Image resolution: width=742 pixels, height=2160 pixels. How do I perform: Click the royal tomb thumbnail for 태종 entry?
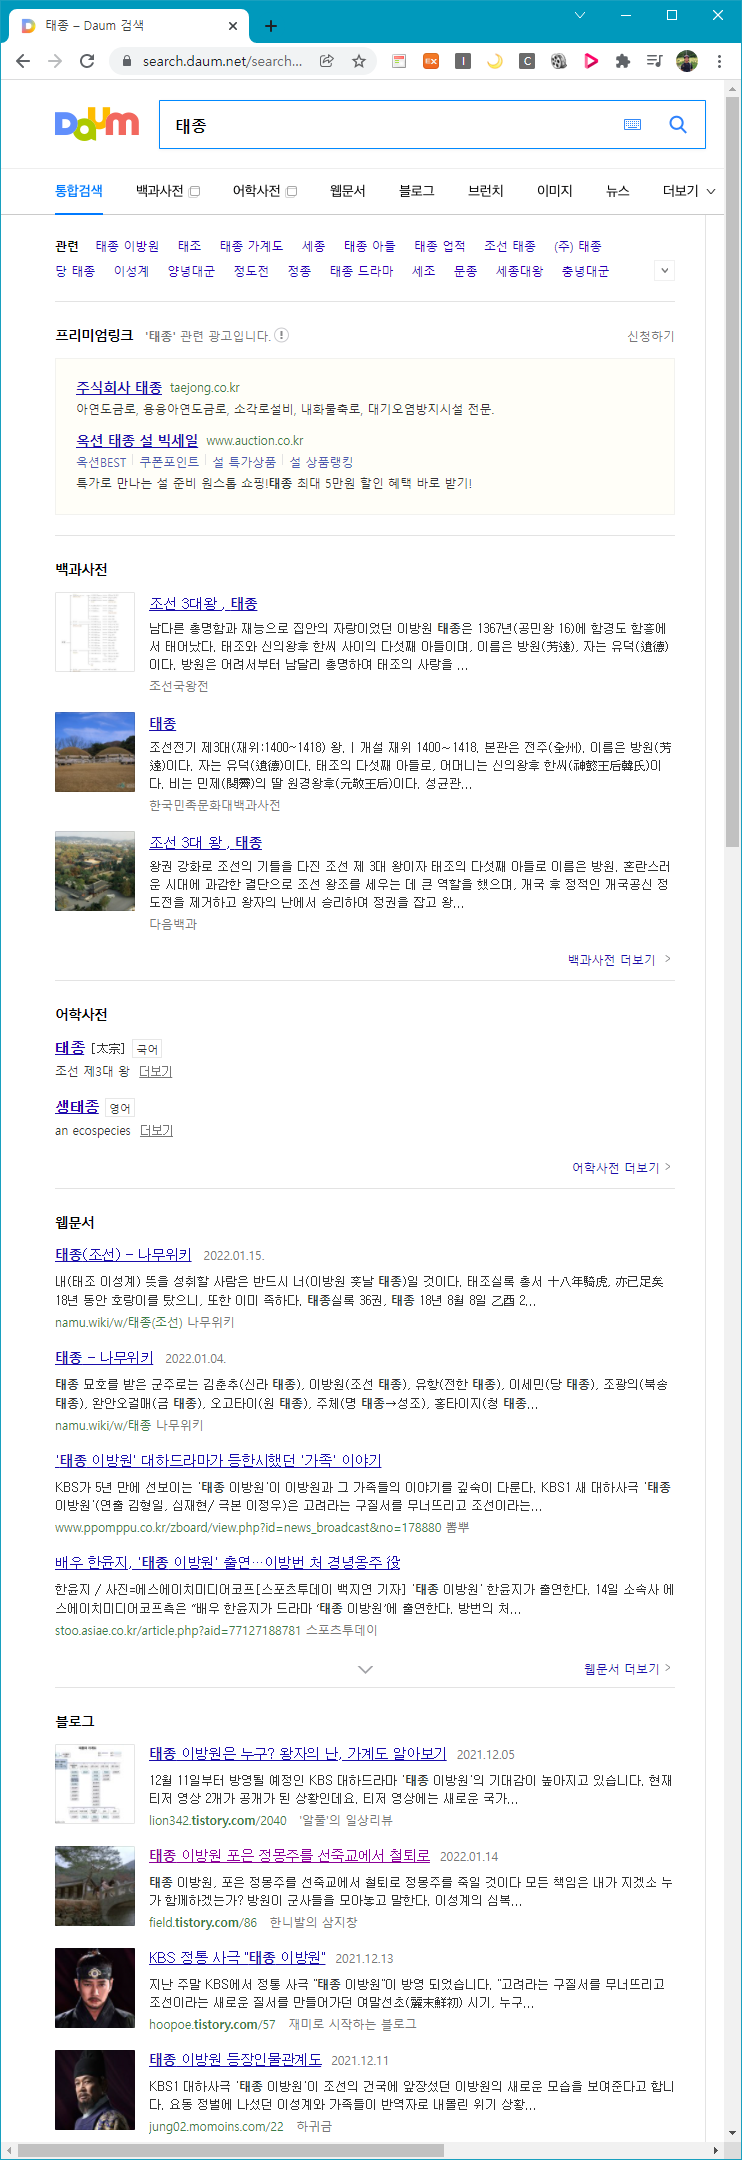pos(95,752)
